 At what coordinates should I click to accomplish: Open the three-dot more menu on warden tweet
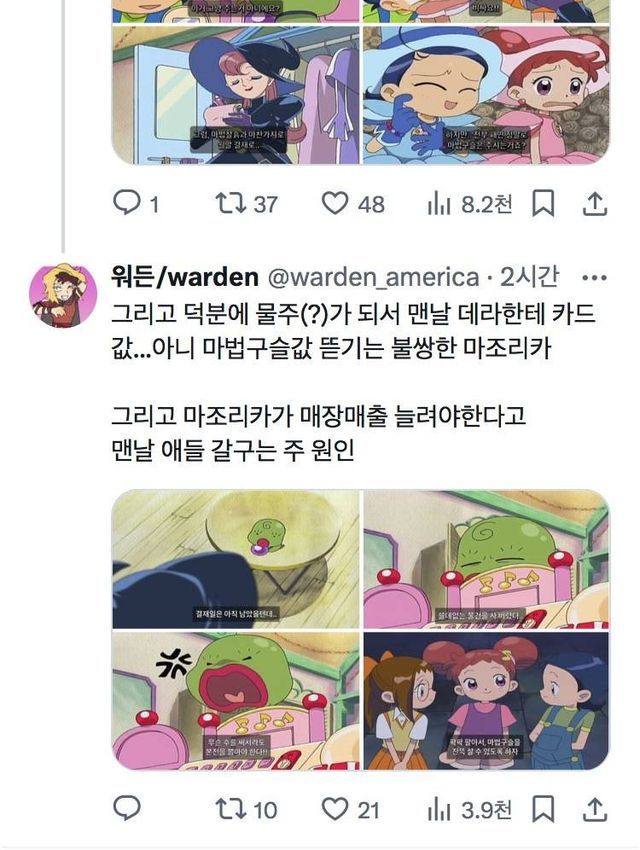tap(594, 278)
